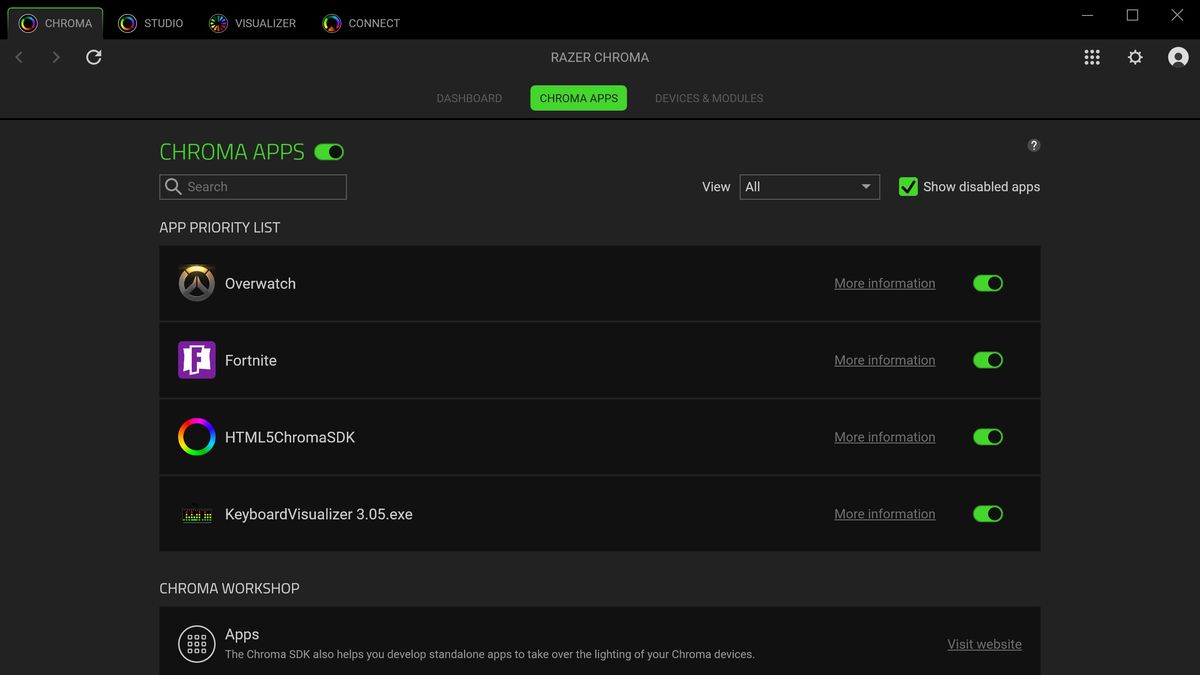Viewport: 1200px width, 675px height.
Task: Open the apps grid icon in the header
Action: tap(1092, 57)
